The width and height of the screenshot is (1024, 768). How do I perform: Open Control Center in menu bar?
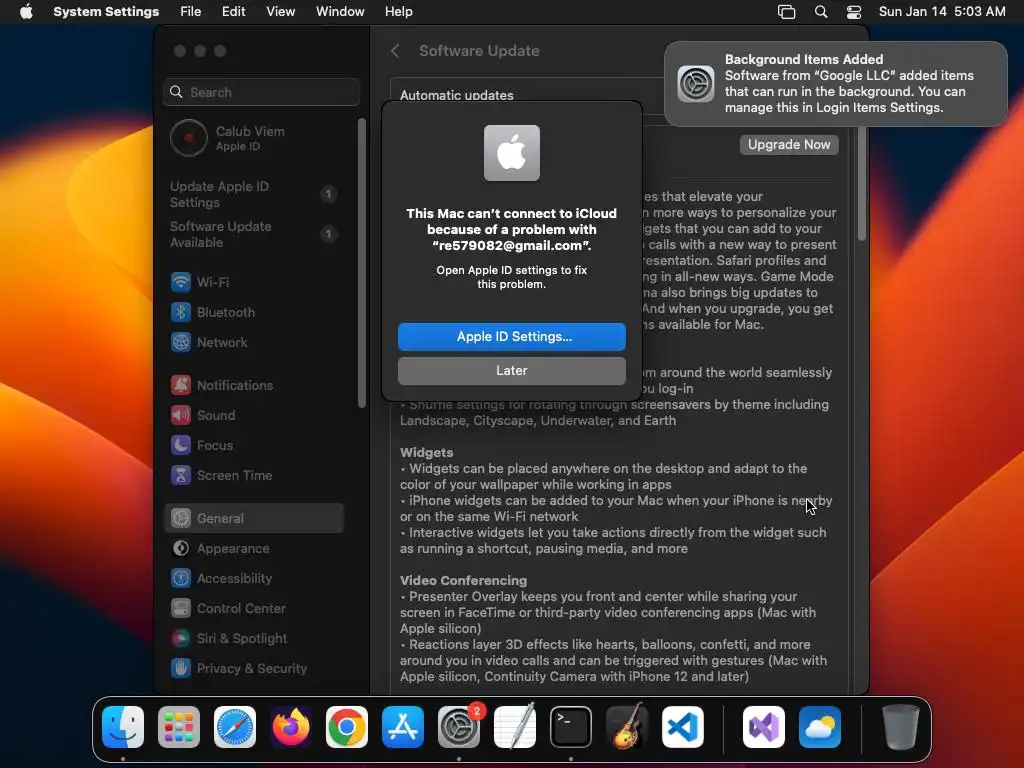(x=854, y=12)
